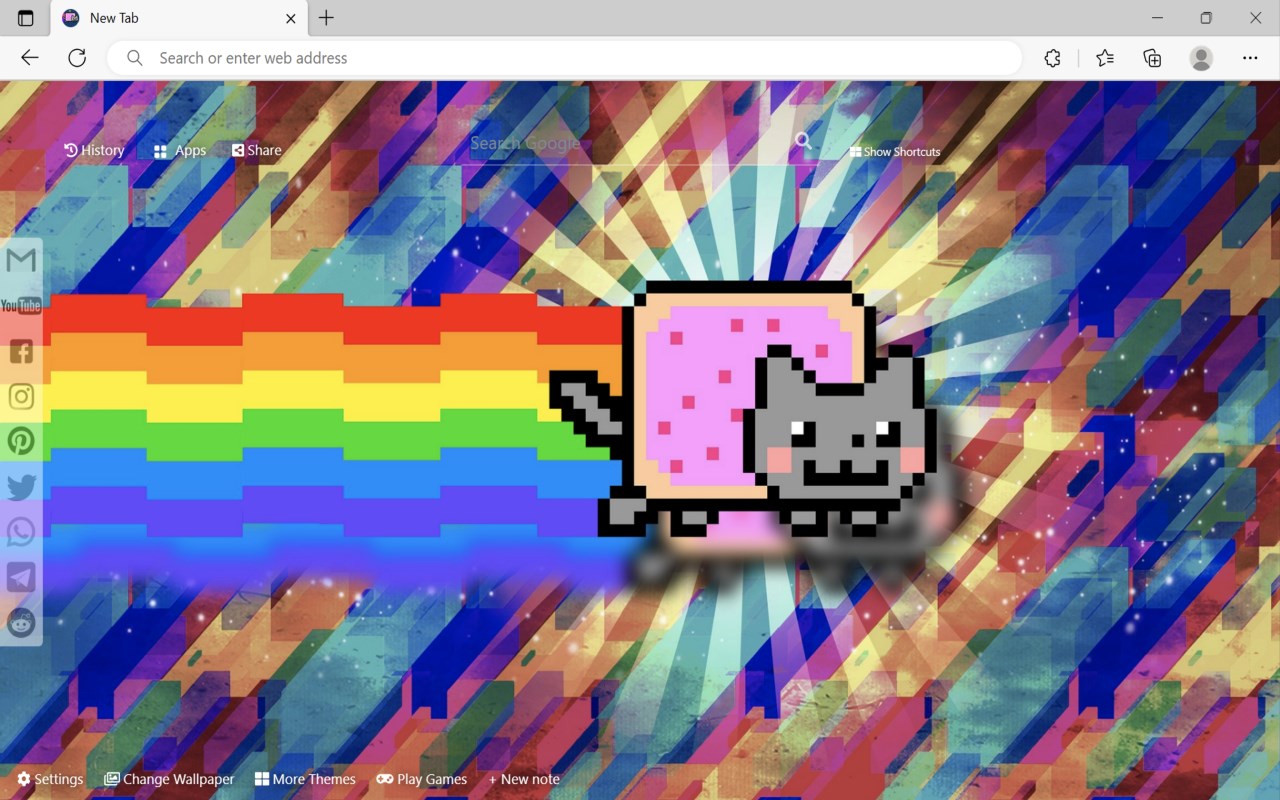Open Settings and more ellipsis menu
Screen dimensions: 1280x800
(x=1250, y=58)
